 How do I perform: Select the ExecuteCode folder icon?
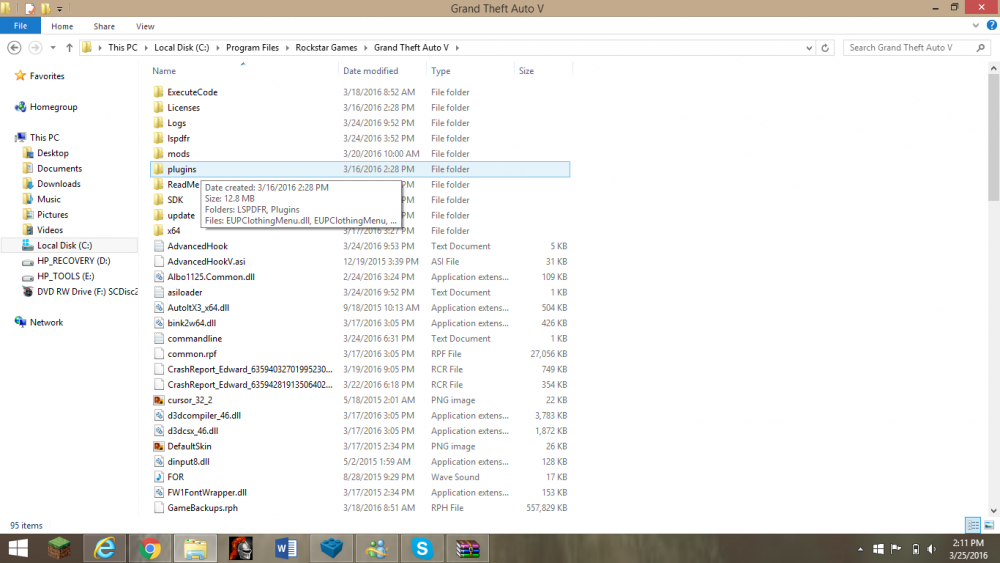click(158, 92)
